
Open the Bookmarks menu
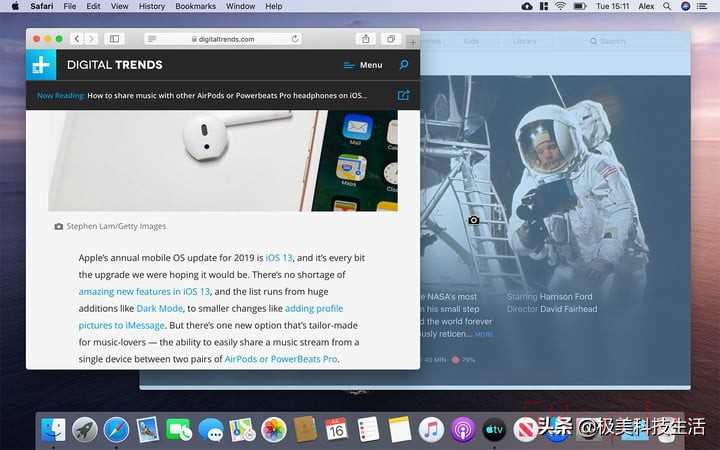pos(195,6)
